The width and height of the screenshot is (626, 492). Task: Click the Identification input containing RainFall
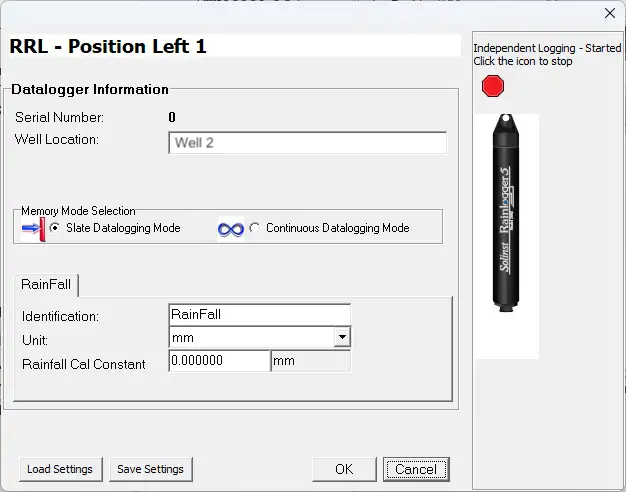coord(260,314)
